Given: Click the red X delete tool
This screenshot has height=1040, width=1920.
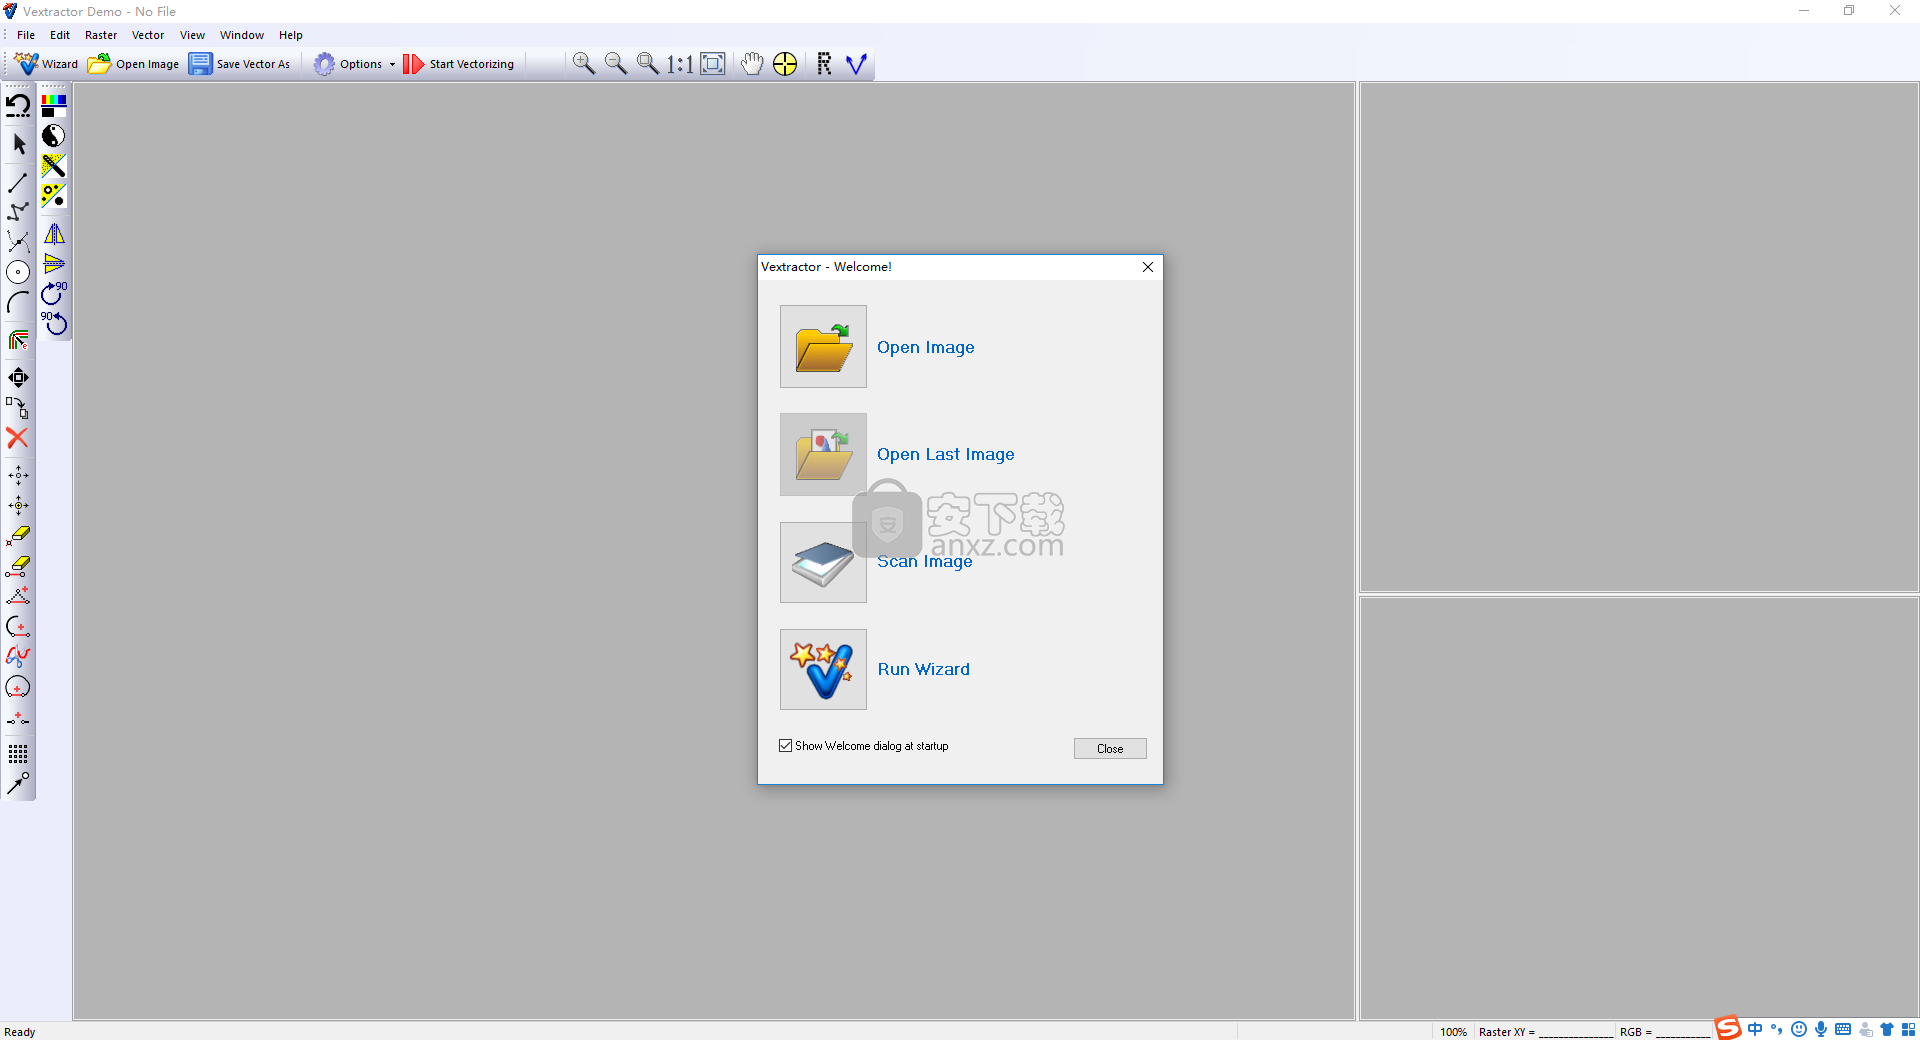Looking at the screenshot, I should pos(18,438).
